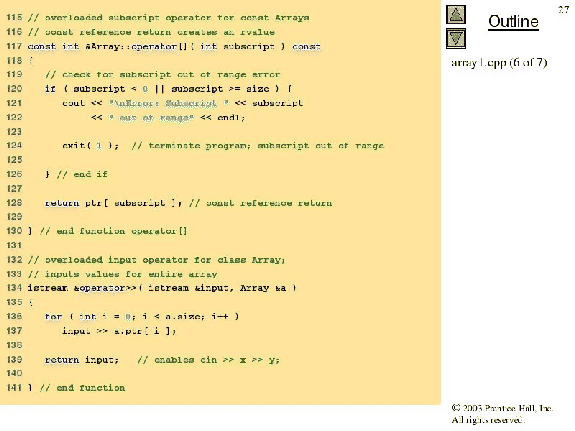Select line 115 overloaded subscript operator comment

[x=168, y=18]
